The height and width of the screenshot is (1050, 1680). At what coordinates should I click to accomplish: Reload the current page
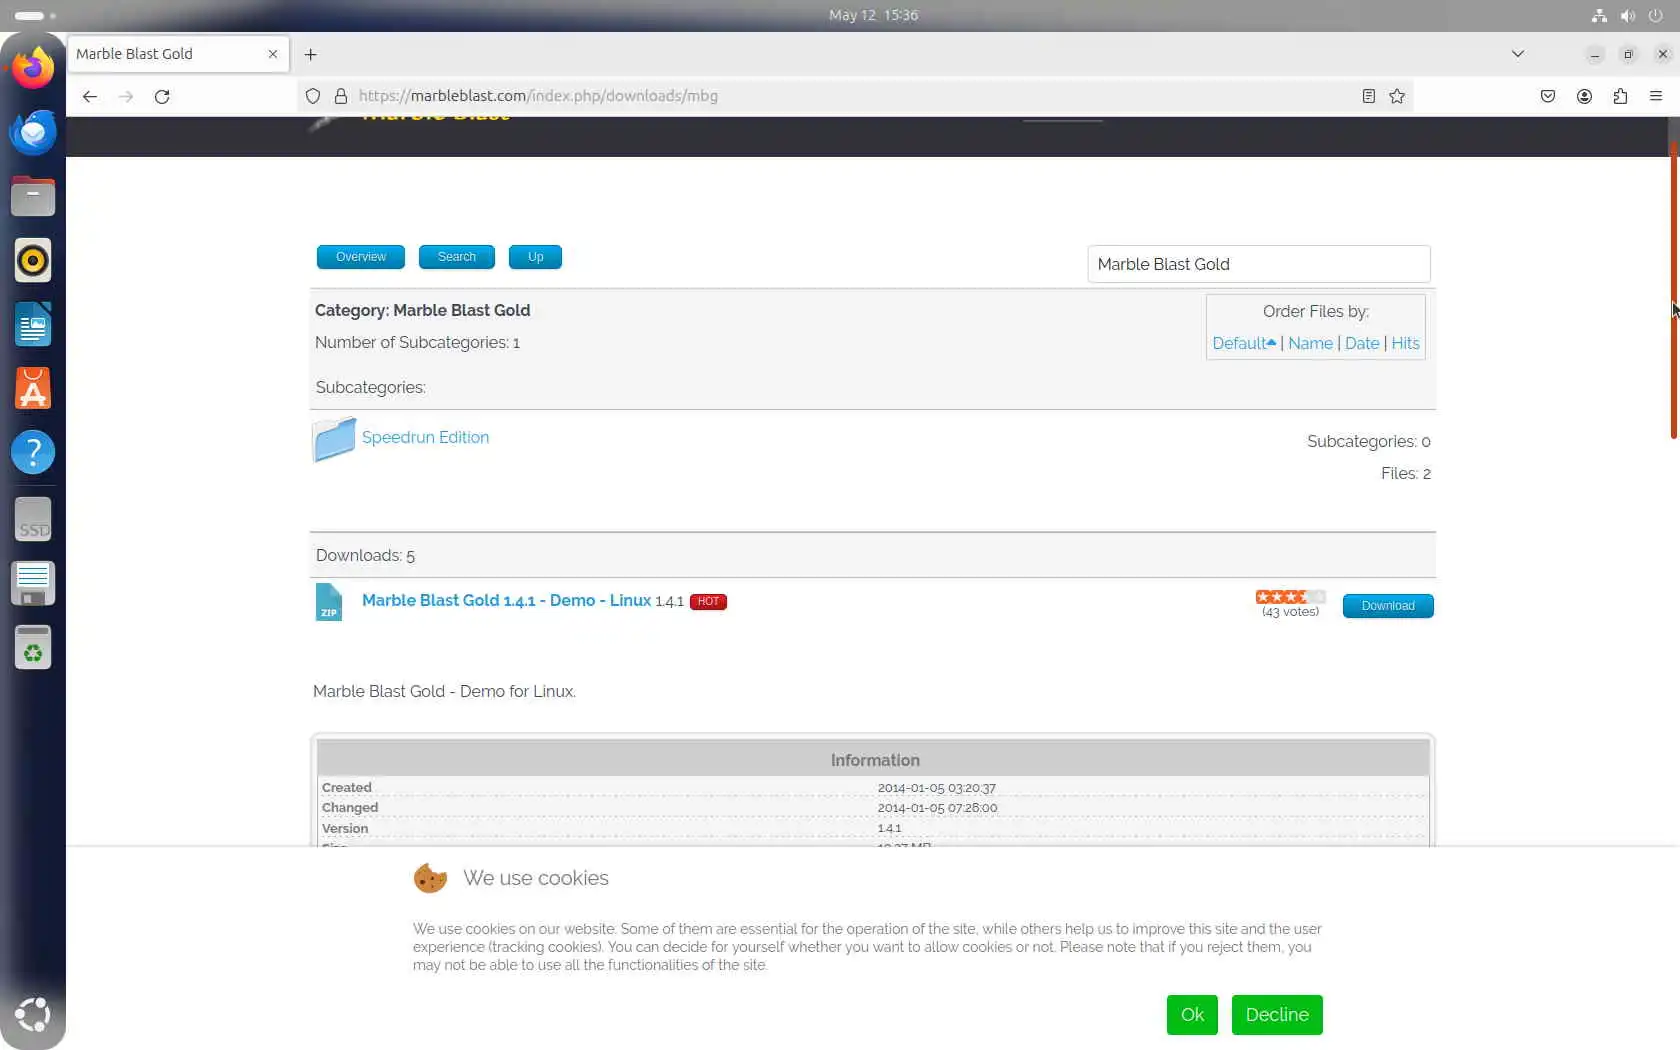(x=162, y=96)
